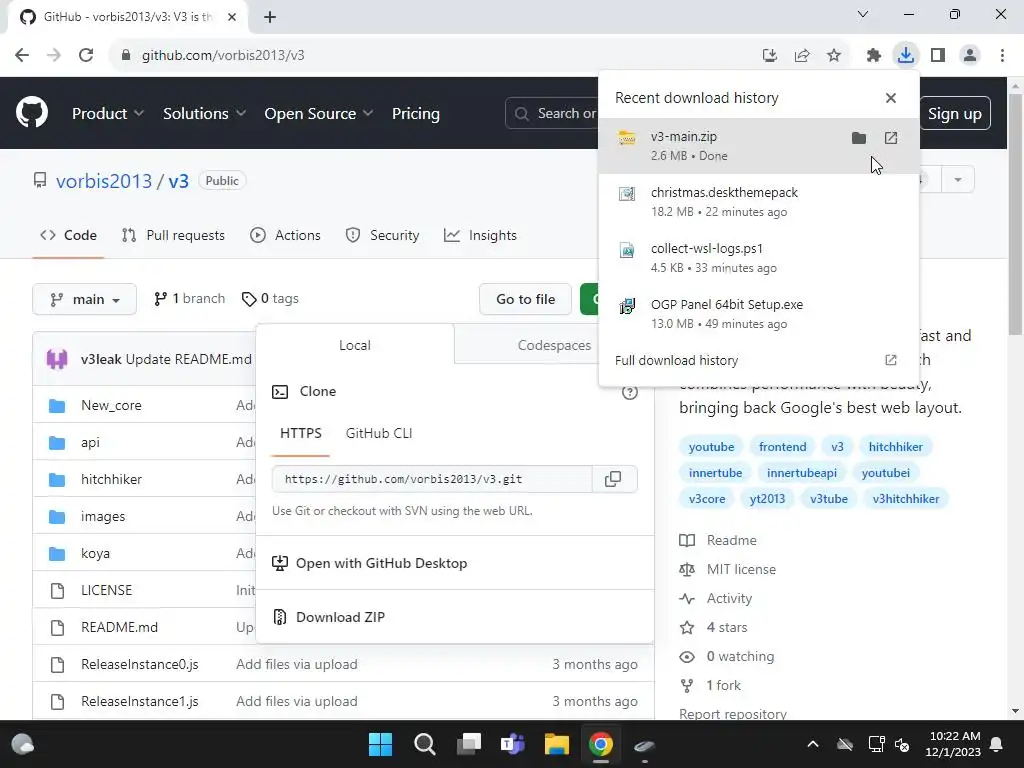Click the GitHub logo in the header
The height and width of the screenshot is (768, 1024).
click(31, 112)
